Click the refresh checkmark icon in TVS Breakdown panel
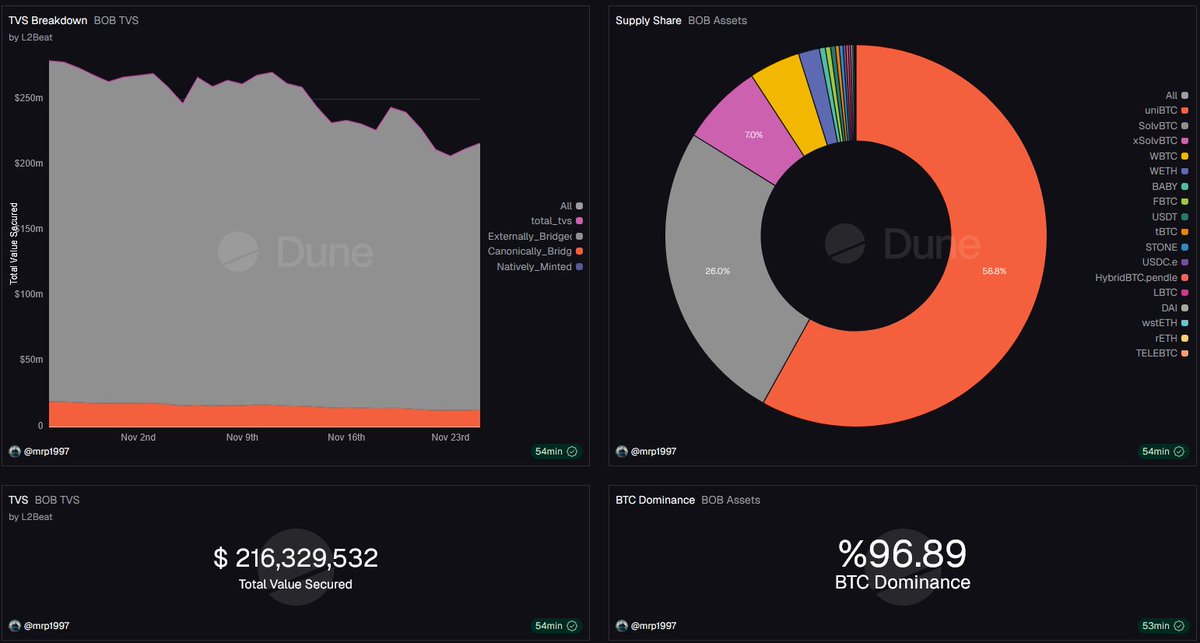Screen dimensions: 1200x643 [572, 452]
